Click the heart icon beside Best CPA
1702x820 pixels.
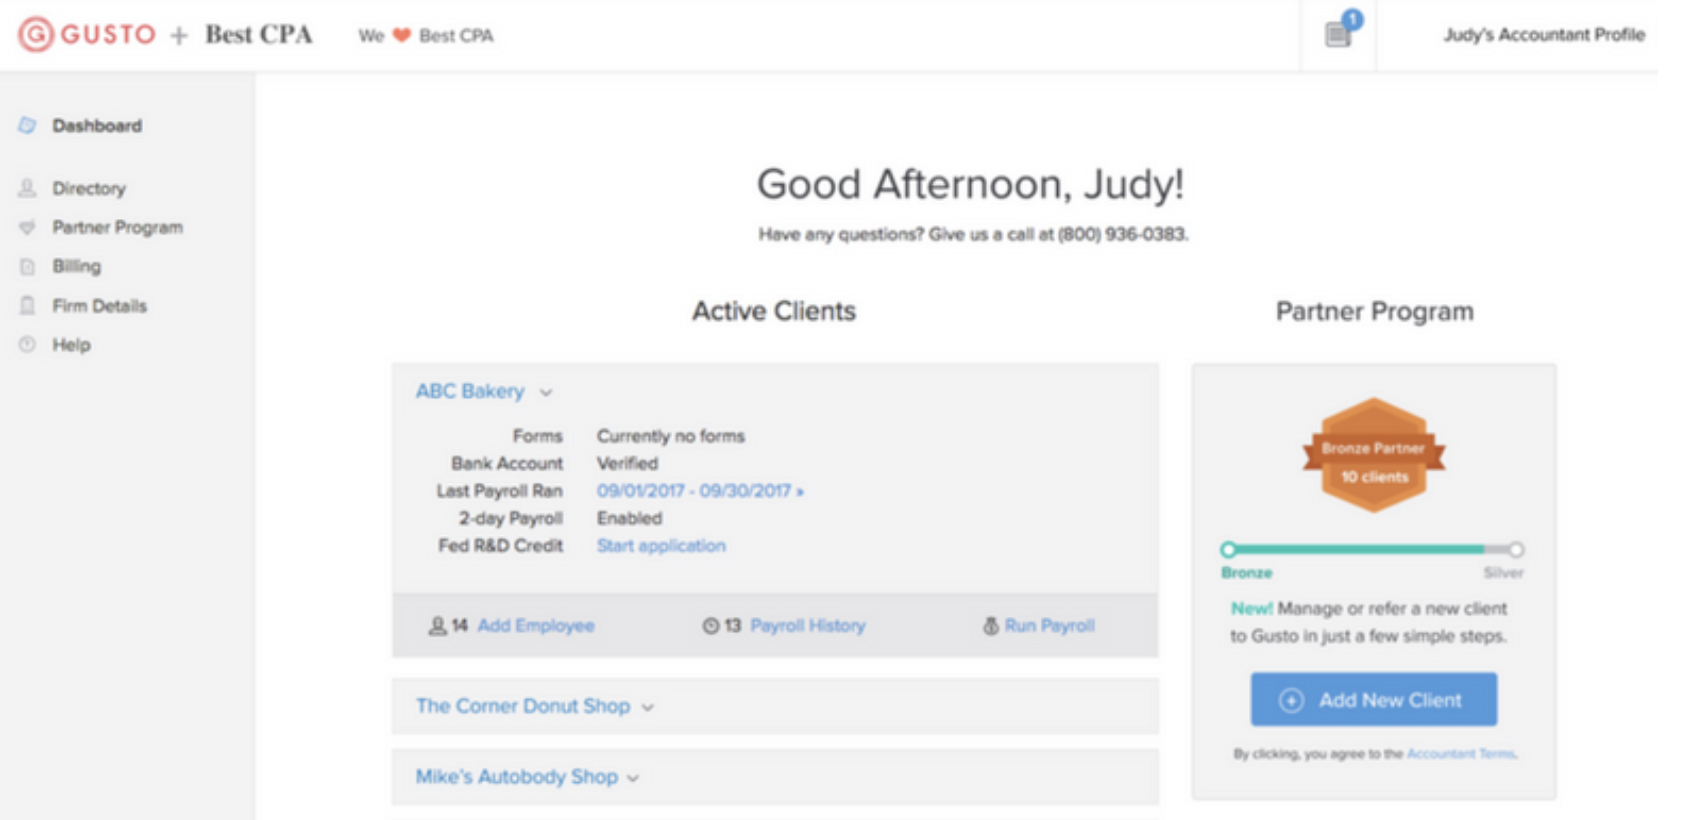click(x=402, y=36)
